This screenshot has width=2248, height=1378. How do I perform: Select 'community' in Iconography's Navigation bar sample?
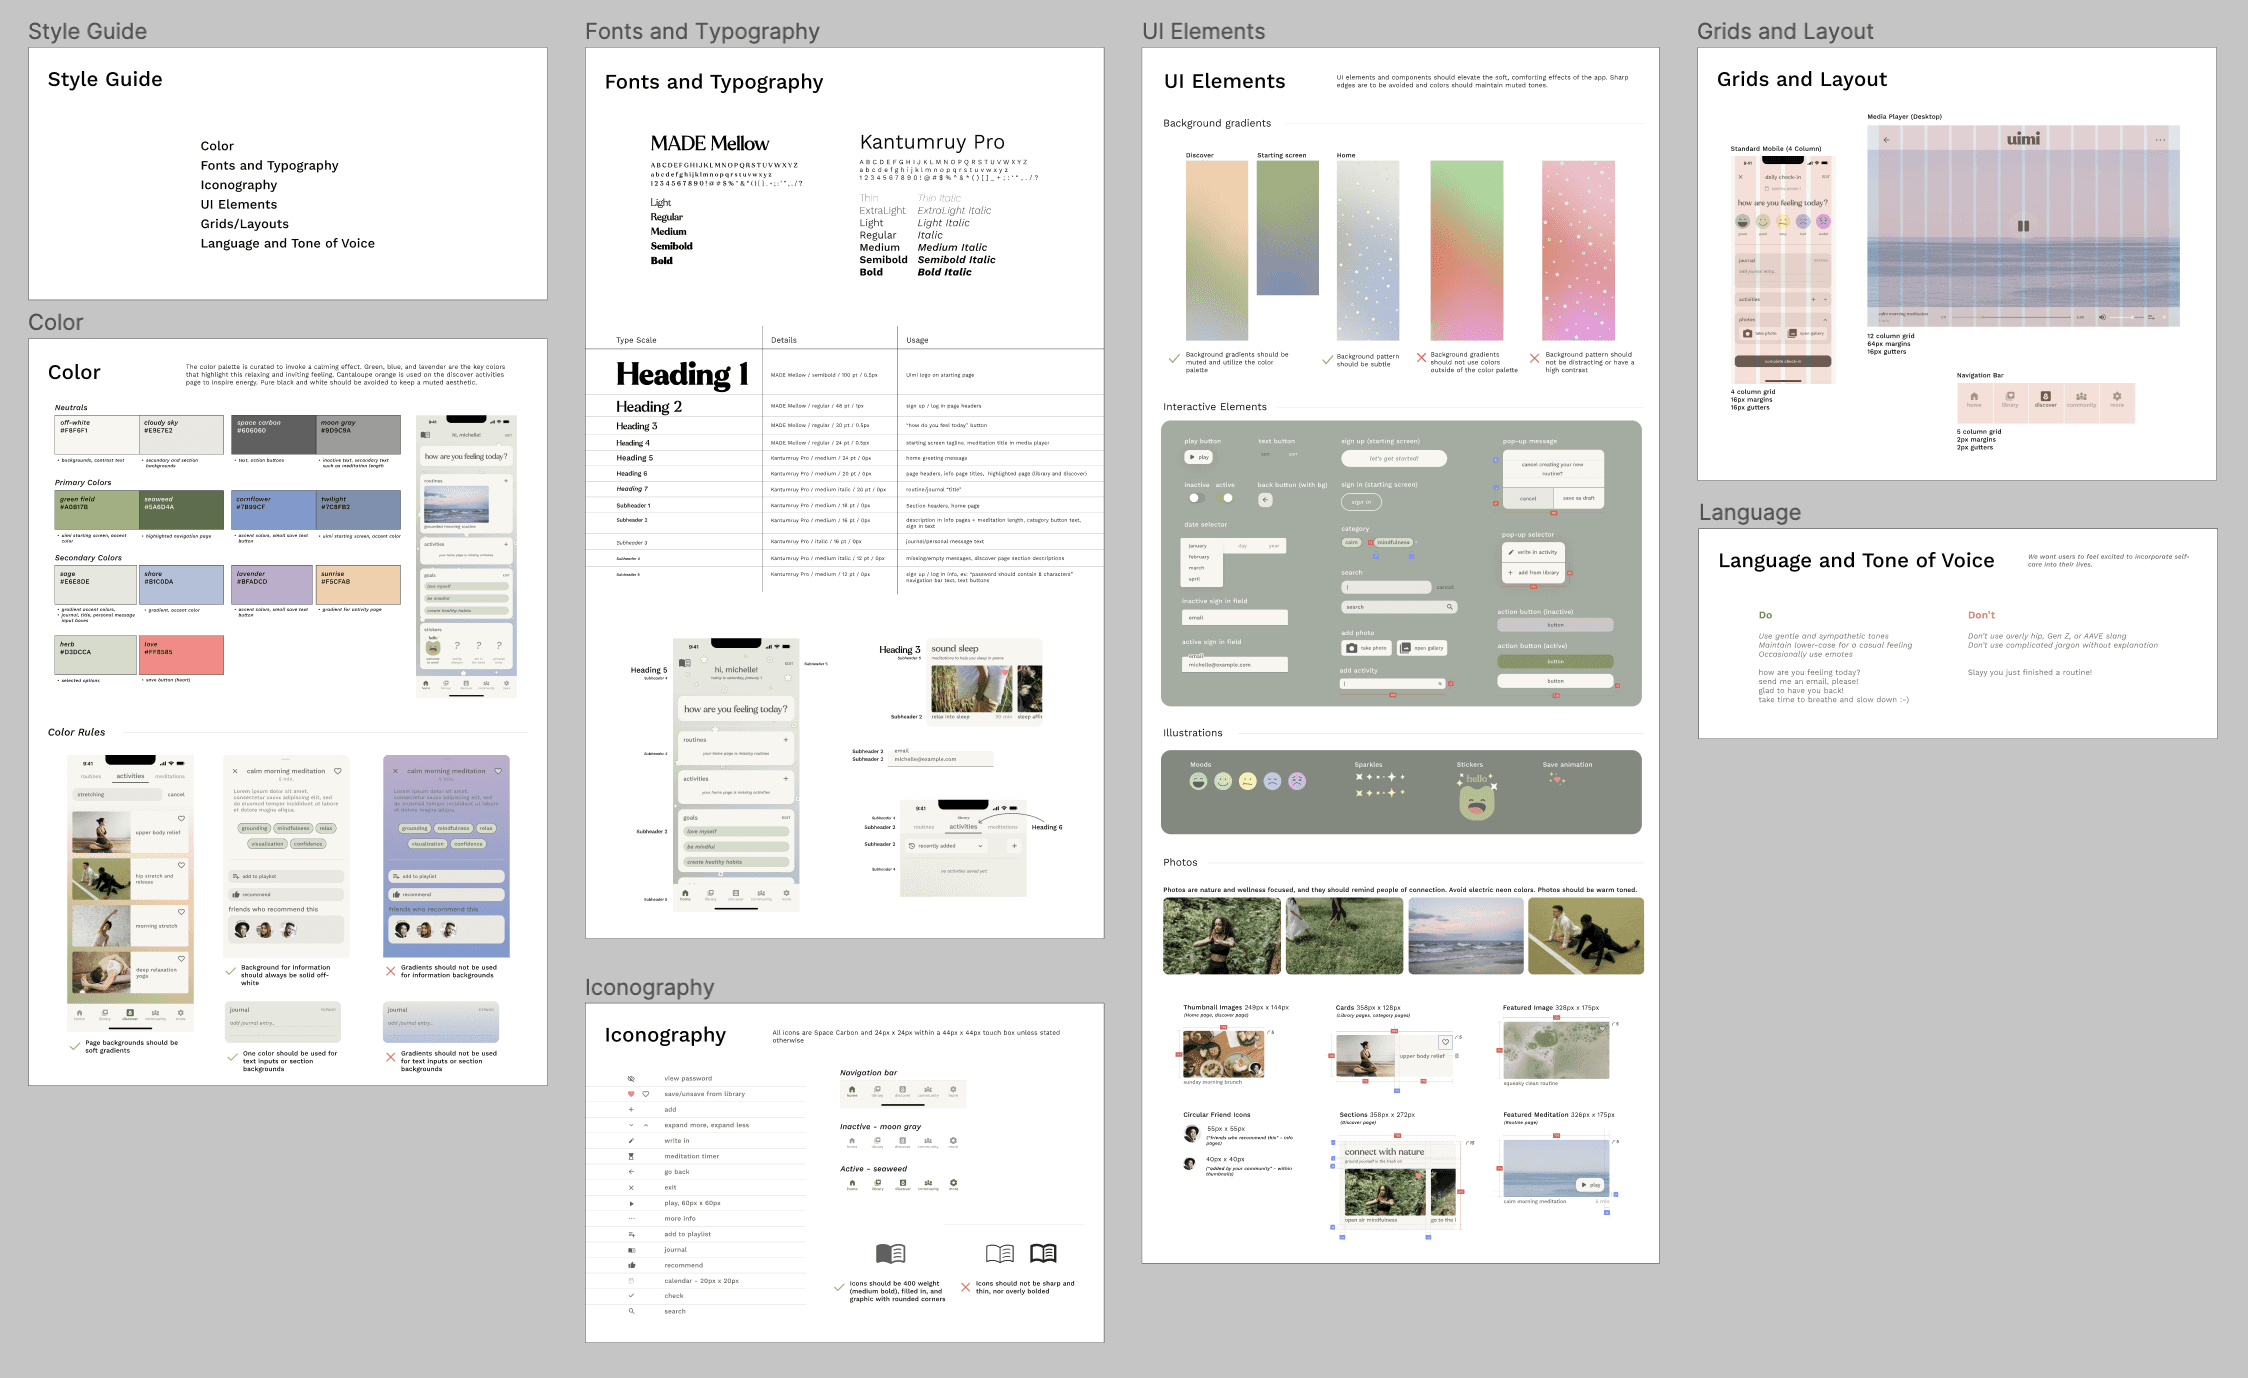pyautogui.click(x=928, y=1091)
